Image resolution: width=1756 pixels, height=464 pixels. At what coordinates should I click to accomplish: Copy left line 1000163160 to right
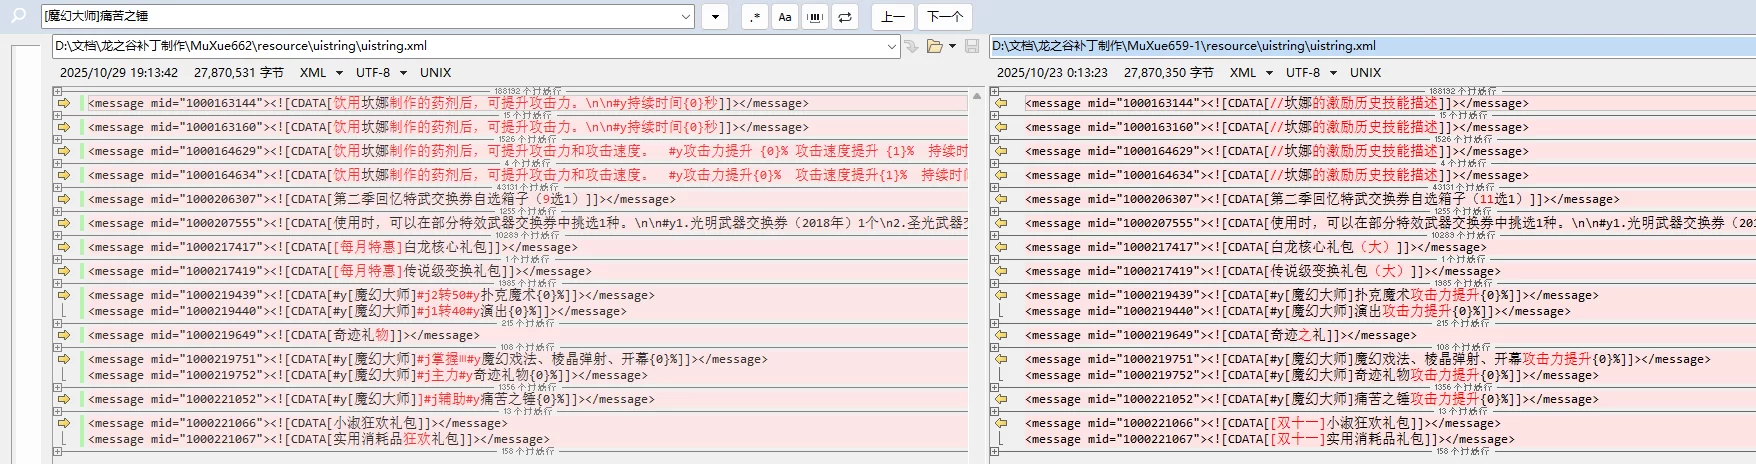click(x=64, y=127)
